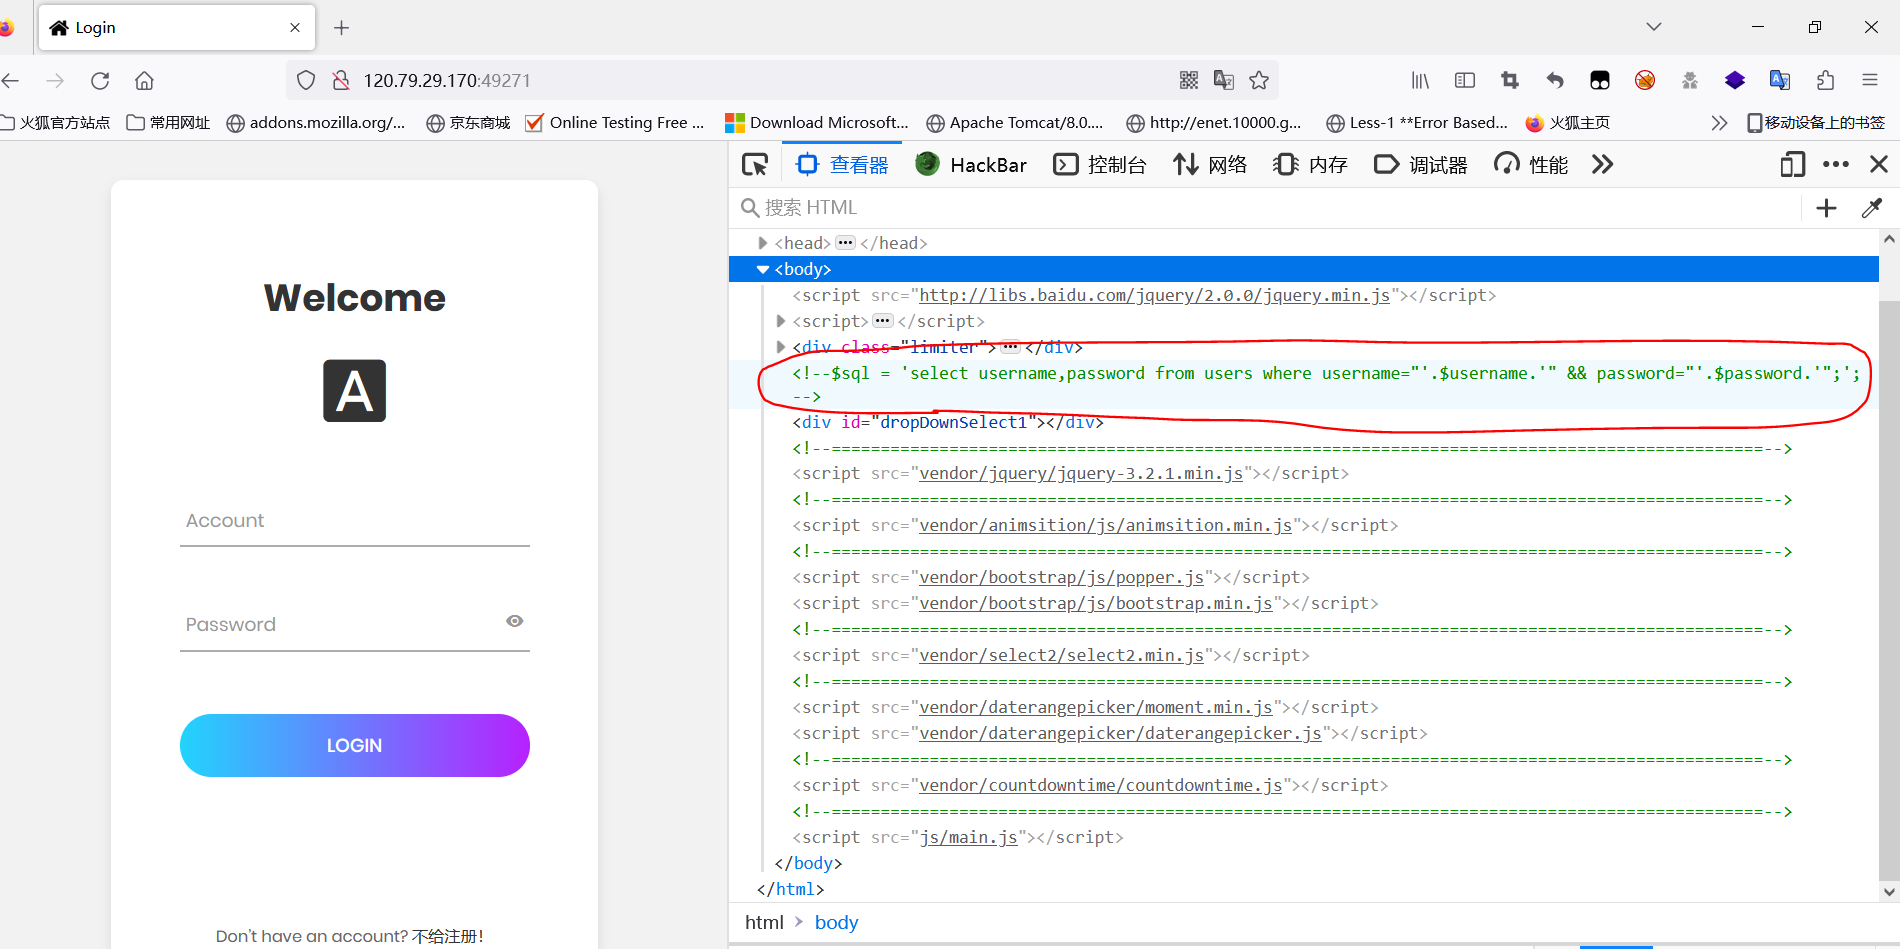Click the crop screenshot toolbar icon
Viewport: 1900px width, 949px height.
1510,80
